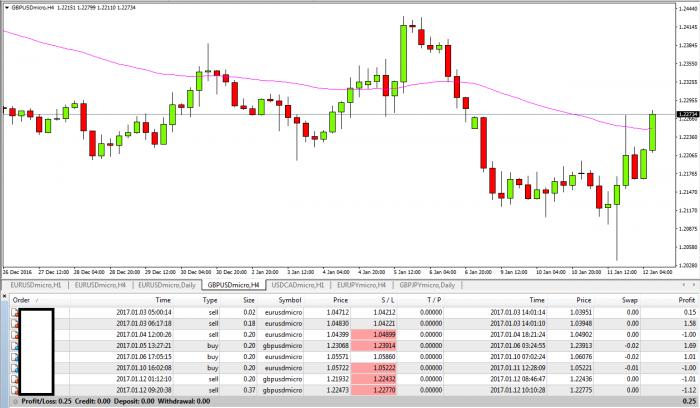Click the close time 2017.01.11 12:28:09

[518, 368]
